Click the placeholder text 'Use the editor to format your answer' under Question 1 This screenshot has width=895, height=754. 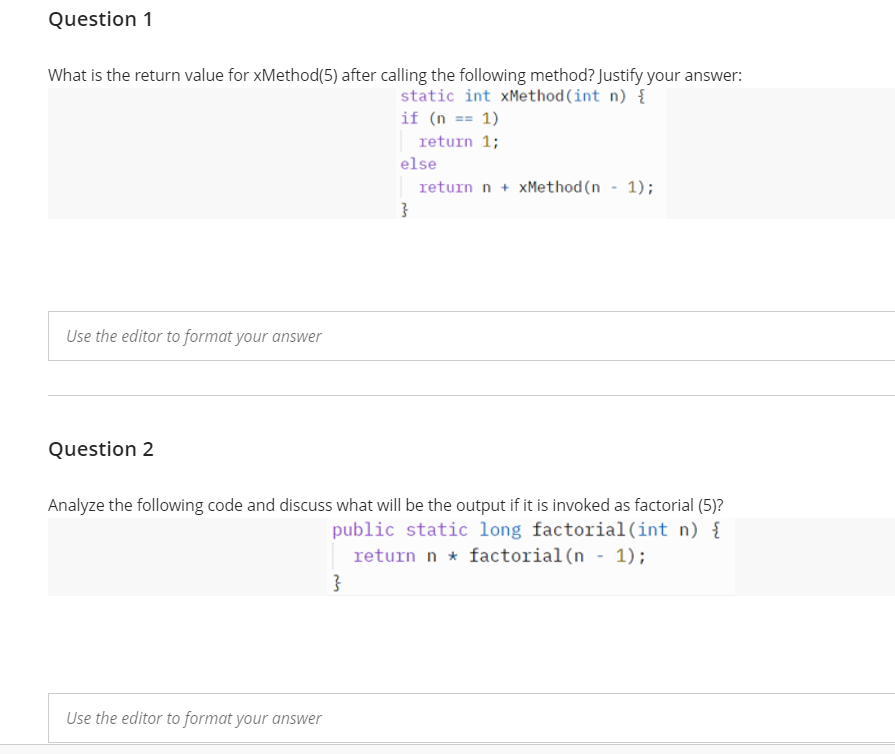click(193, 336)
